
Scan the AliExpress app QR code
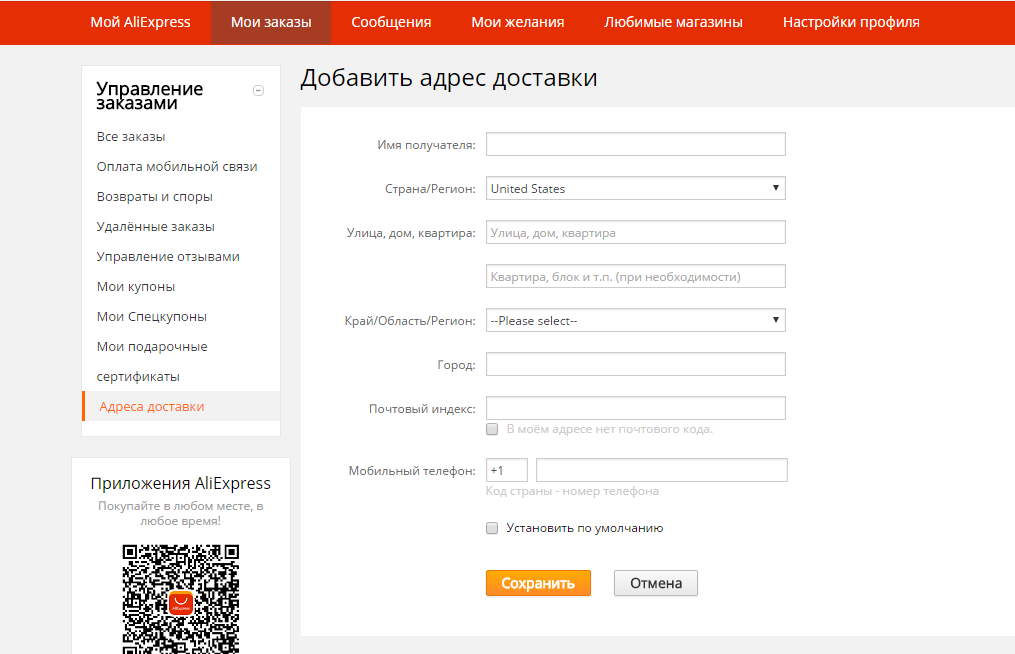[x=181, y=599]
